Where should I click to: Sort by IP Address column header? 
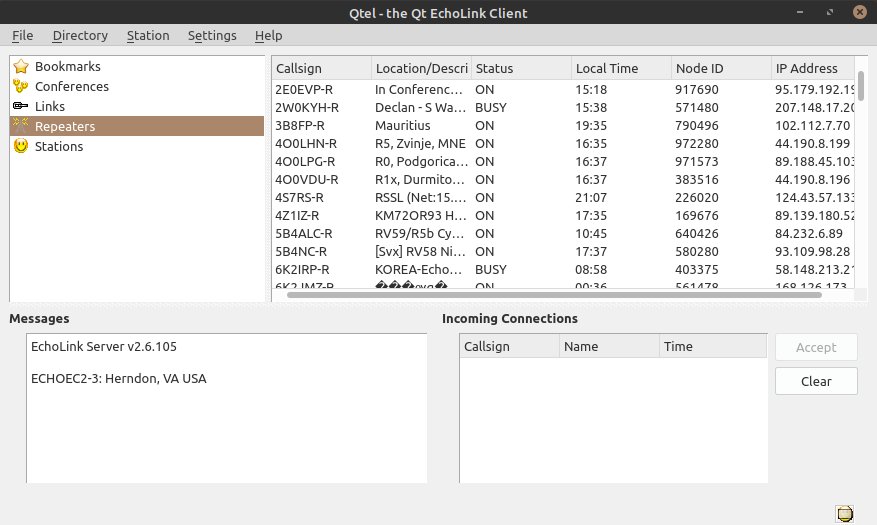pyautogui.click(x=813, y=68)
